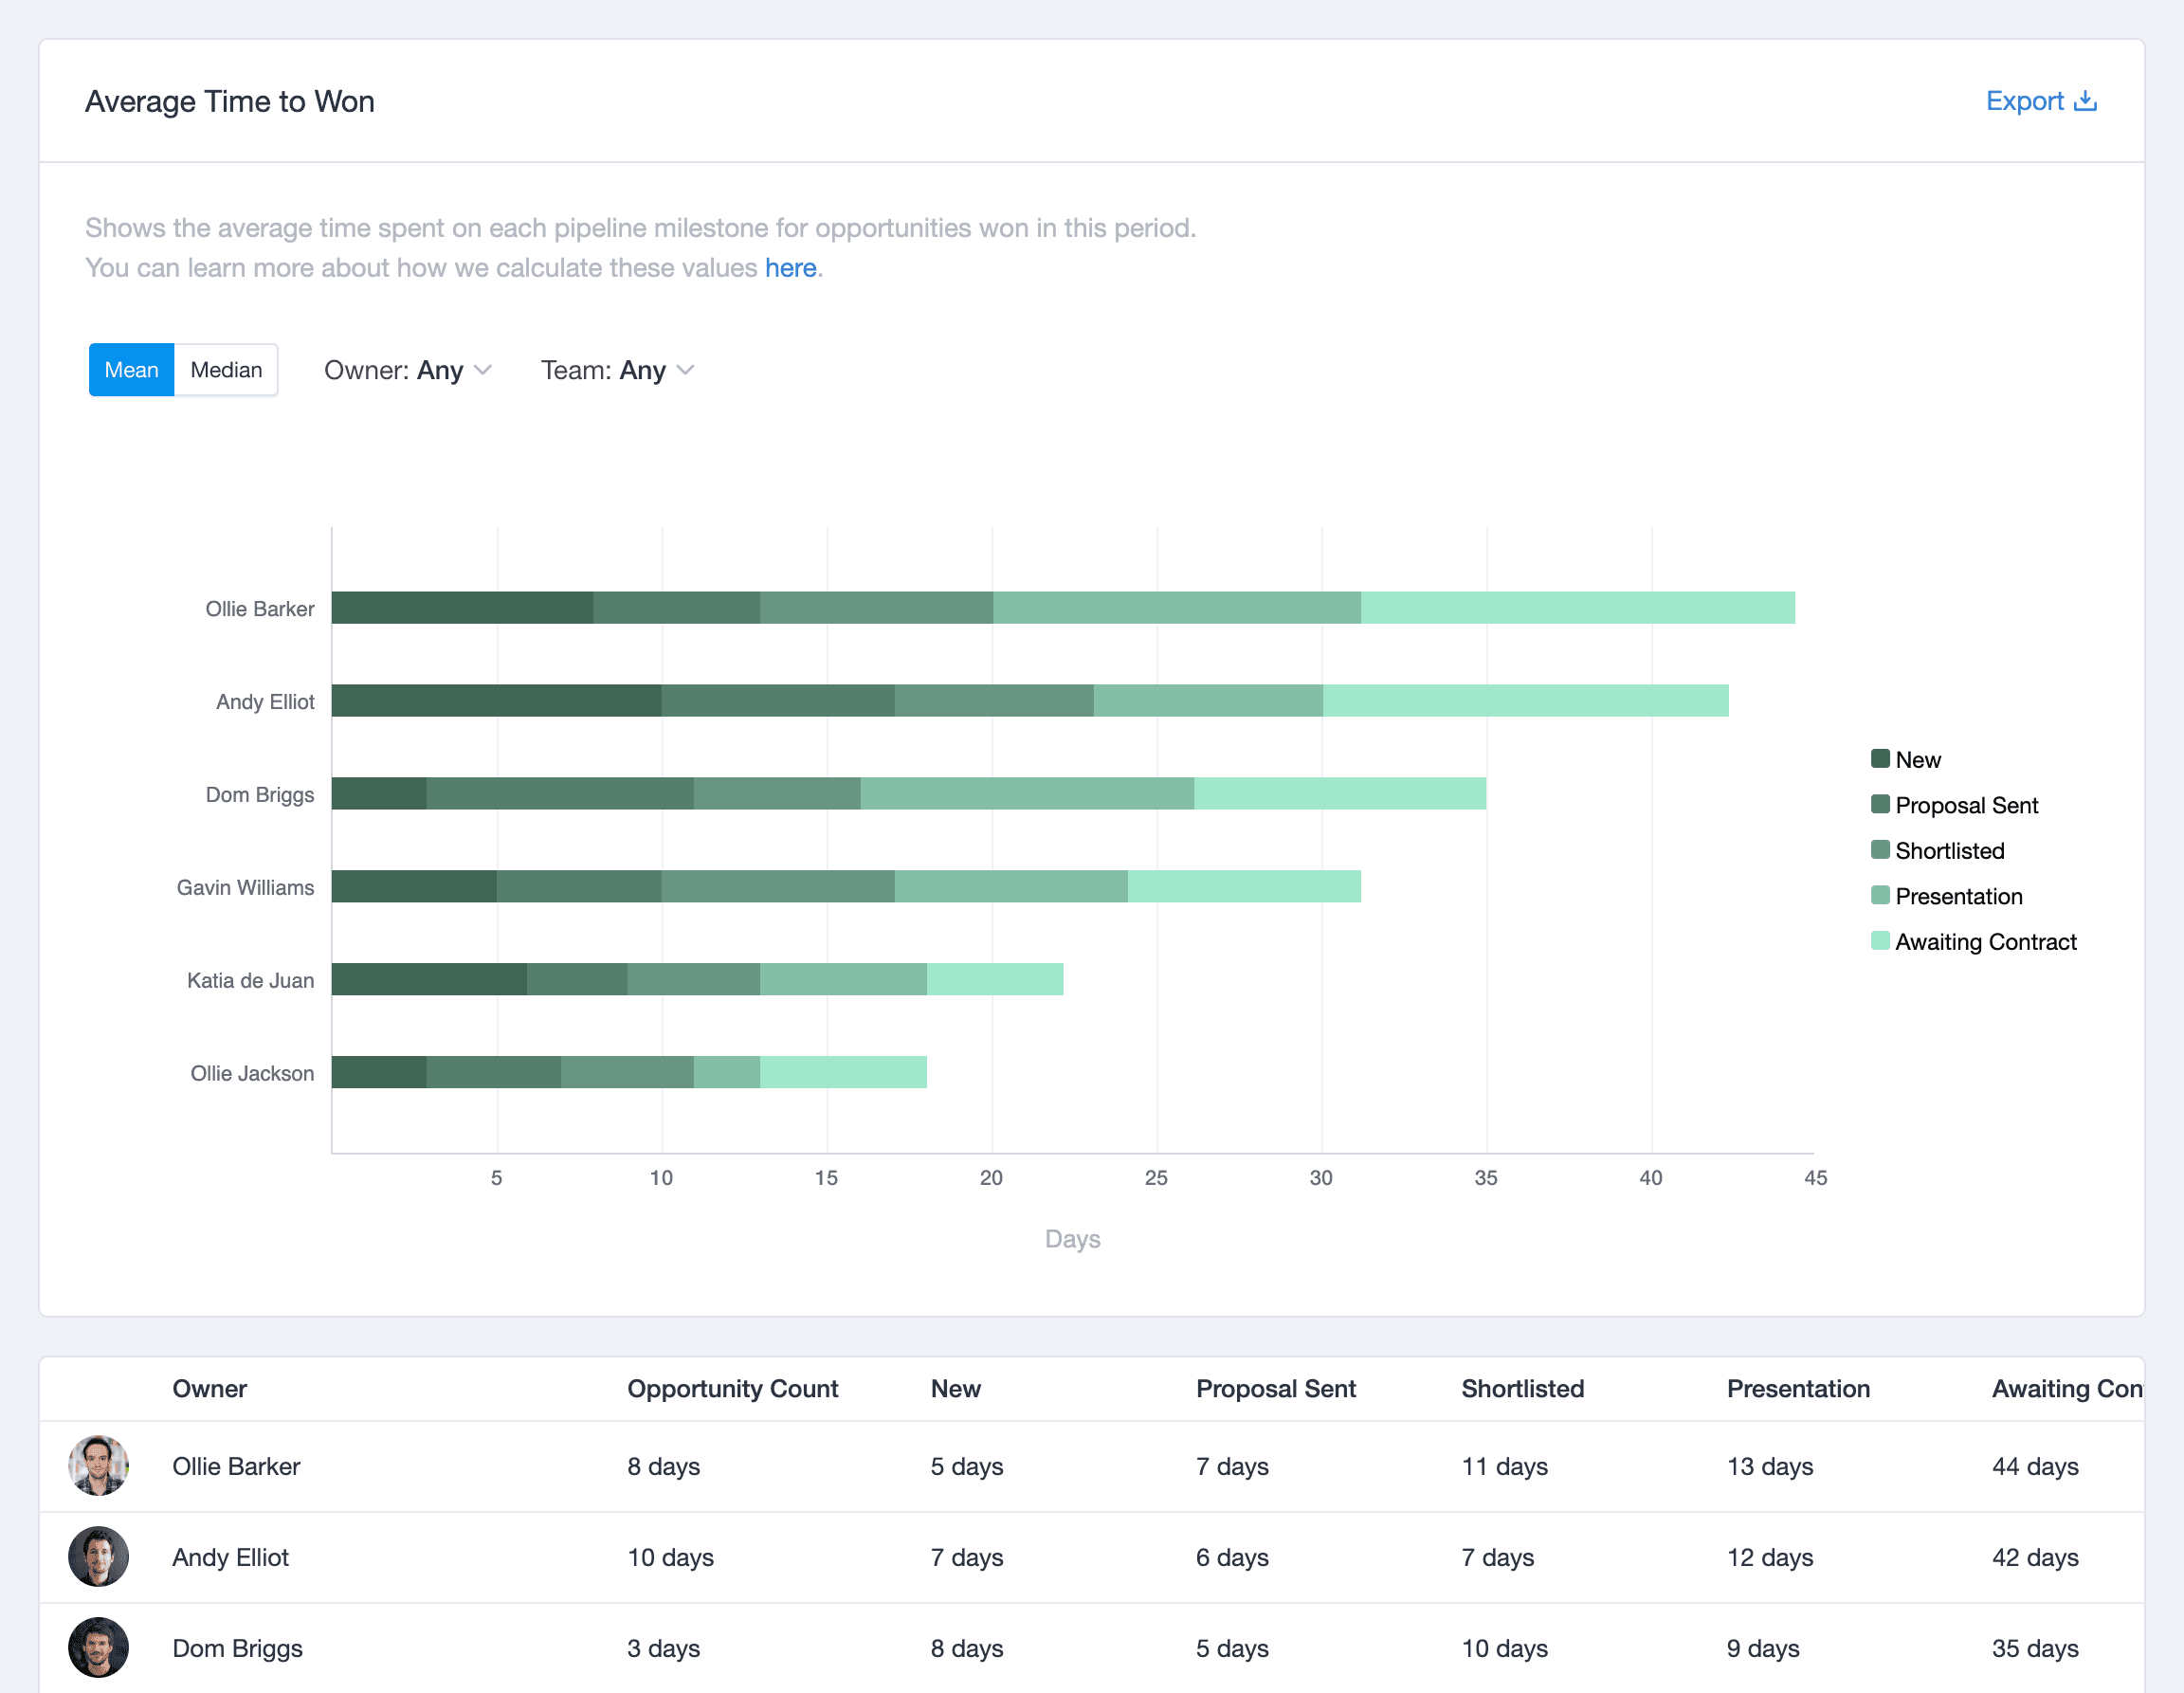Click the chevron next to Owner: Any
This screenshot has height=1693, width=2184.
[x=483, y=370]
